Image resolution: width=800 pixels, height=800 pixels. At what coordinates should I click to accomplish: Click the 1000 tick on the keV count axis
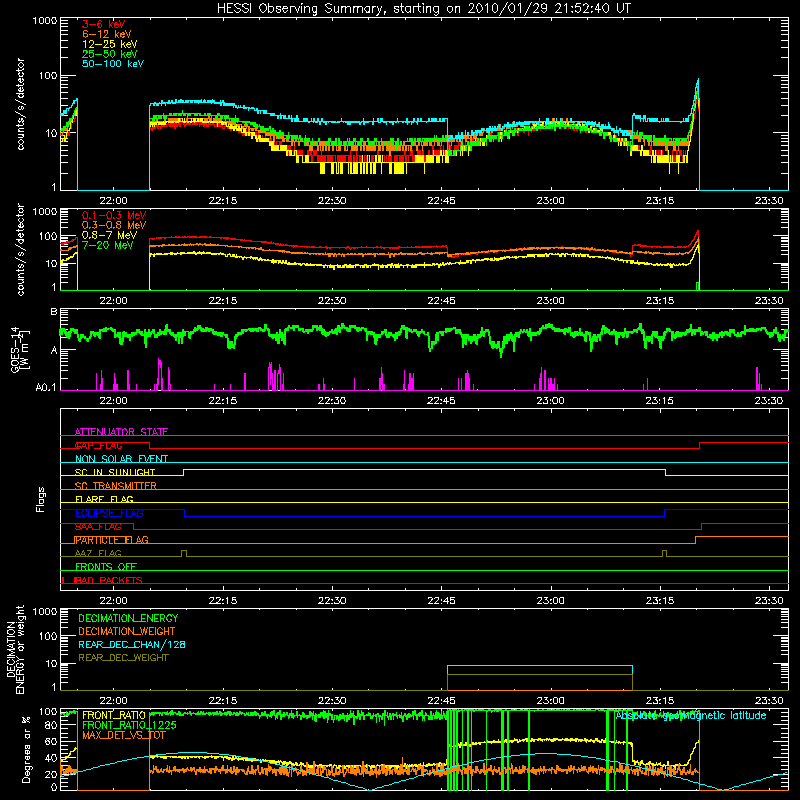point(44,21)
